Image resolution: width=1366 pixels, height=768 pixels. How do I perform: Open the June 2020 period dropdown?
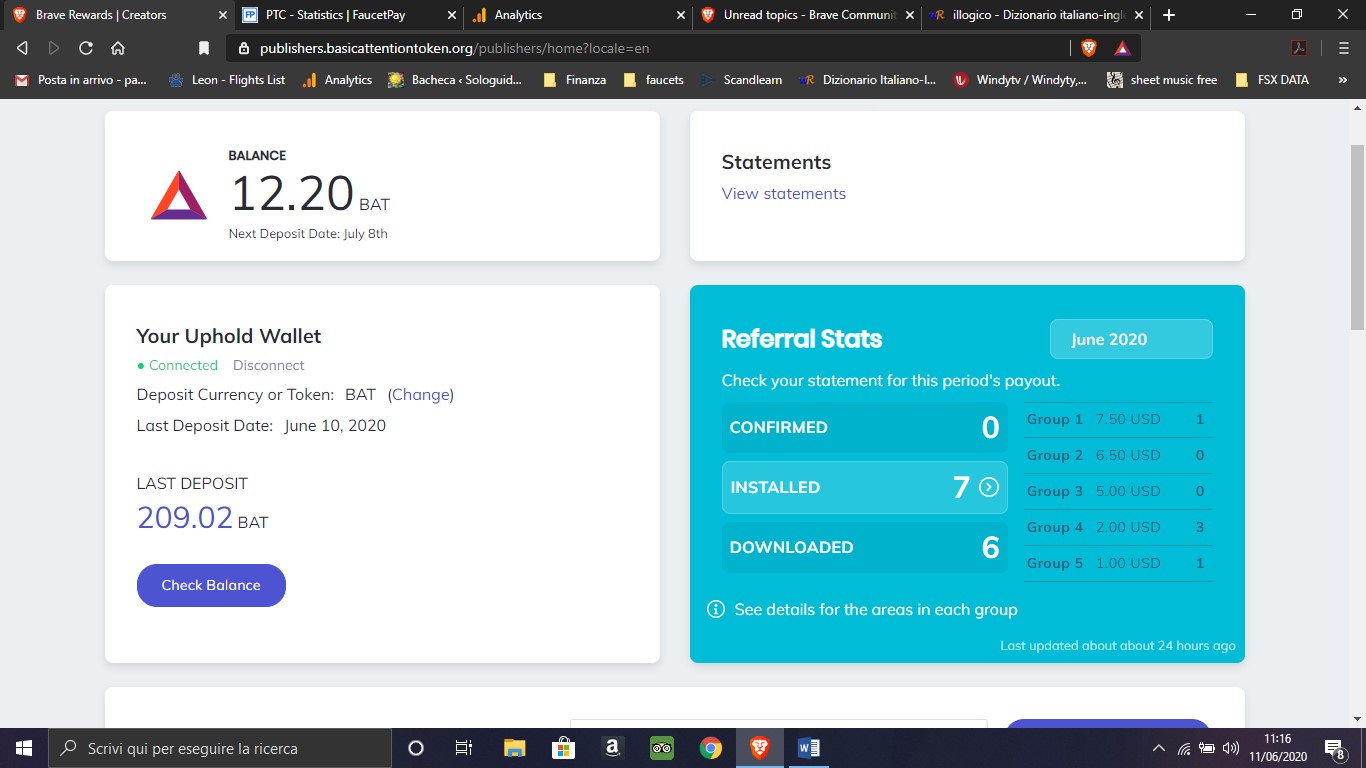[1131, 339]
